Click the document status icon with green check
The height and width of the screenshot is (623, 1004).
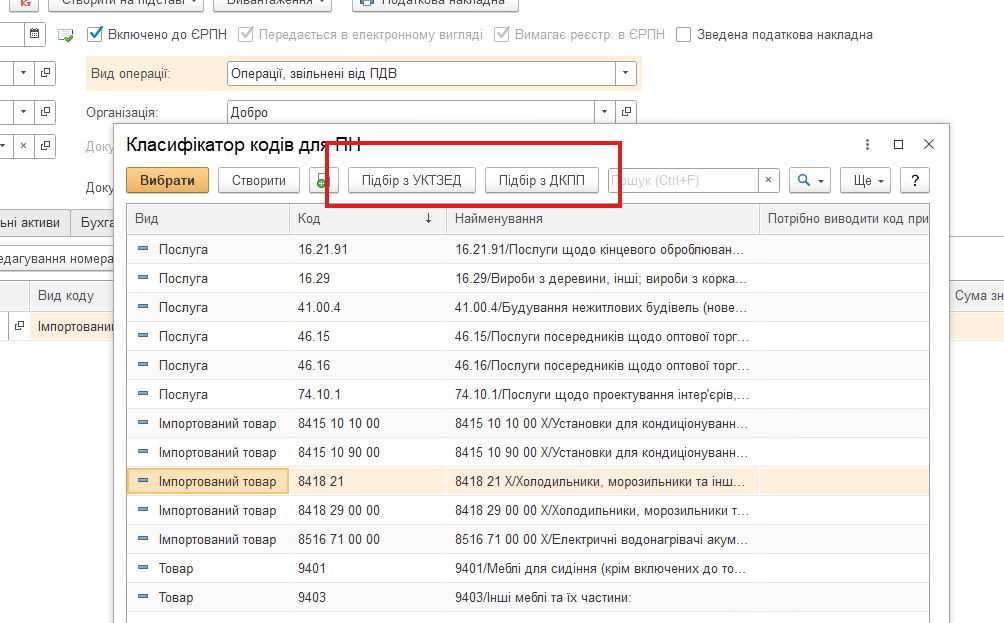66,35
